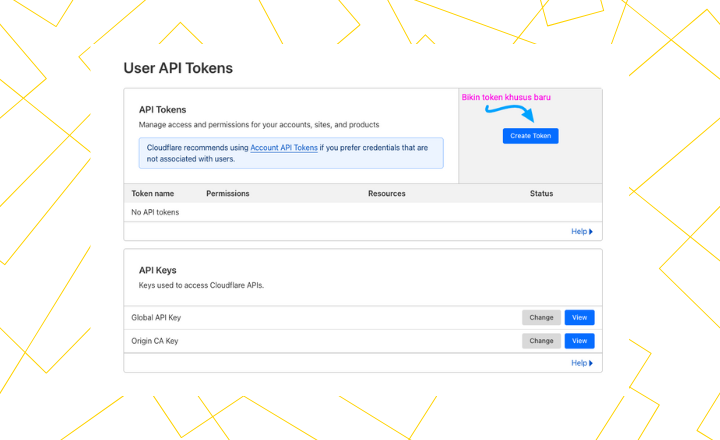Click 'Manage access and permissions' description text
This screenshot has width=720, height=440.
[259, 125]
